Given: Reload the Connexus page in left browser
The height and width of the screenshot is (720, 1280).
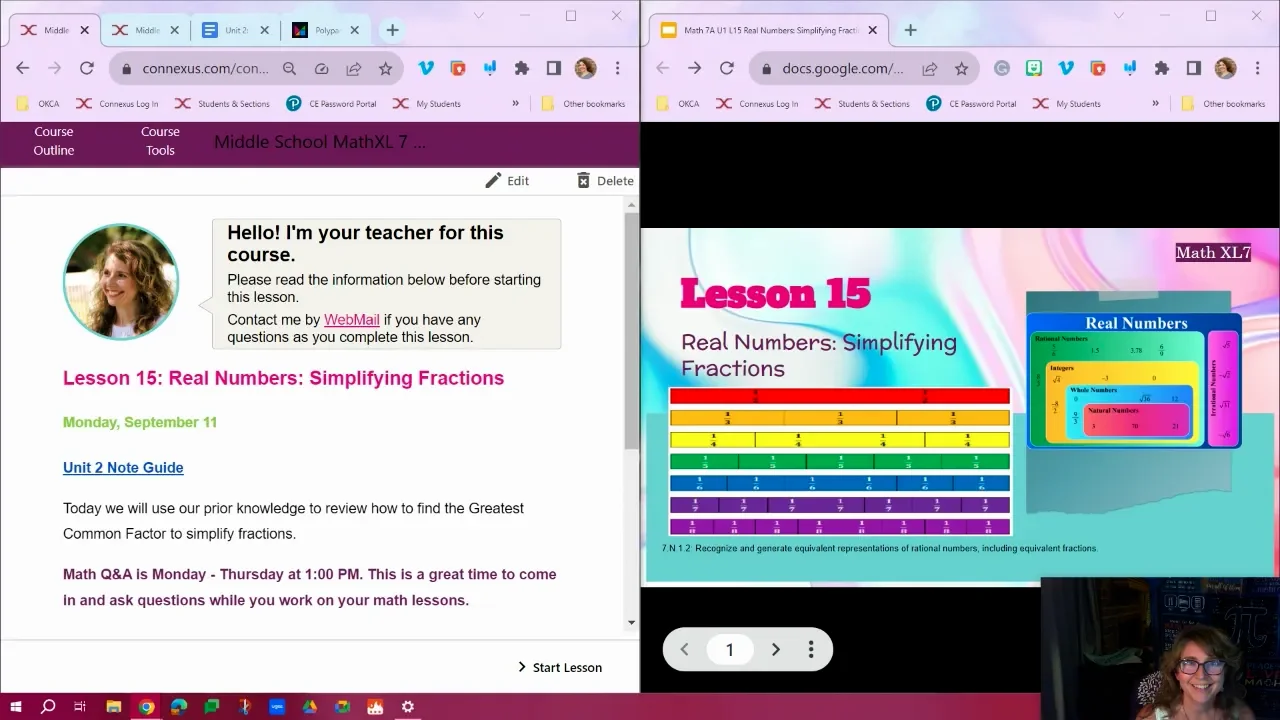Looking at the screenshot, I should 87,68.
